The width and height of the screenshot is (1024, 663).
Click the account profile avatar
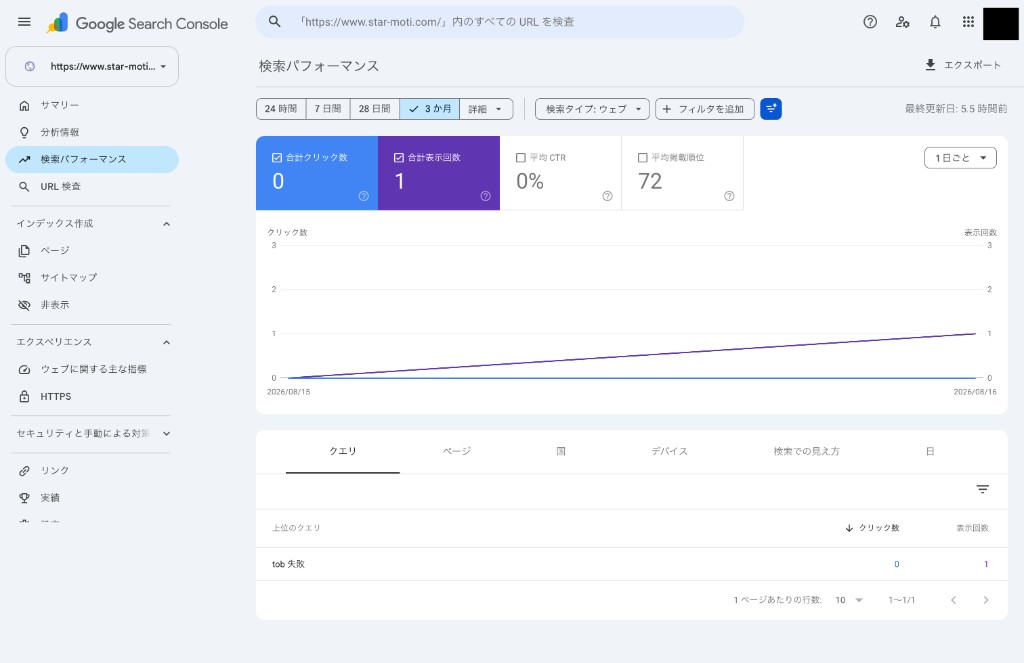[1000, 24]
